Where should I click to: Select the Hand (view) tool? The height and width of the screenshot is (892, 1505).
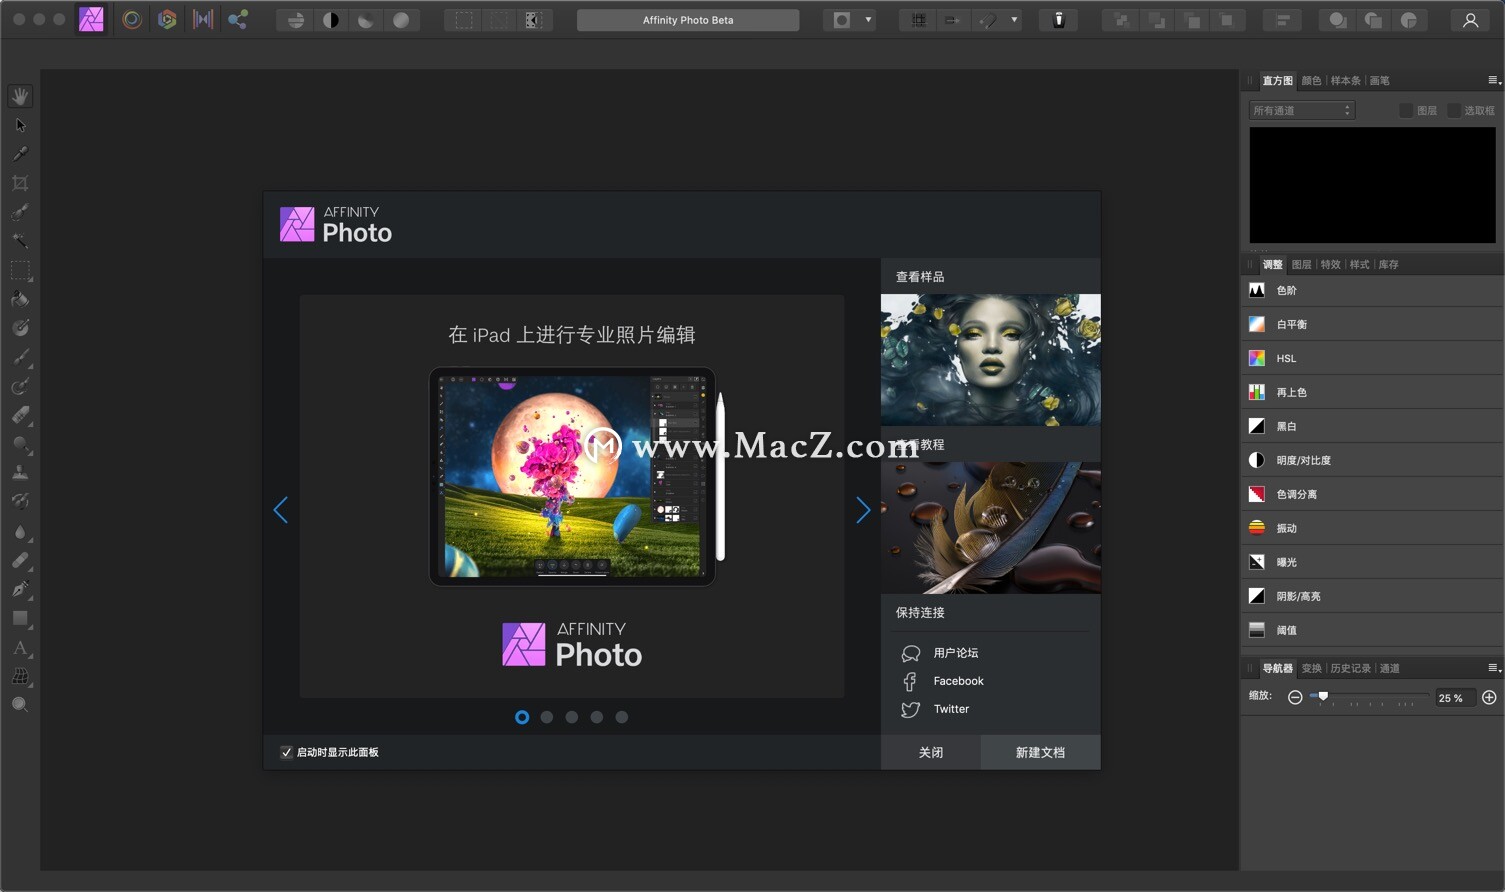click(20, 95)
